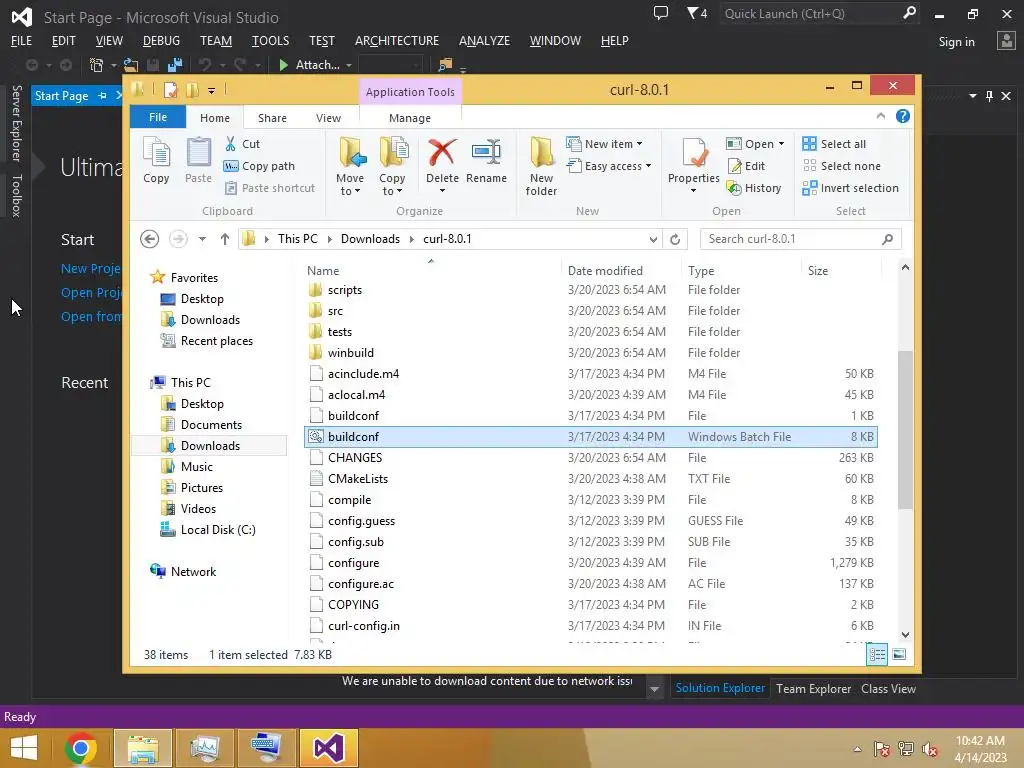Viewport: 1024px width, 768px height.
Task: Click Open Project link on Start Page
Action: pos(91,293)
